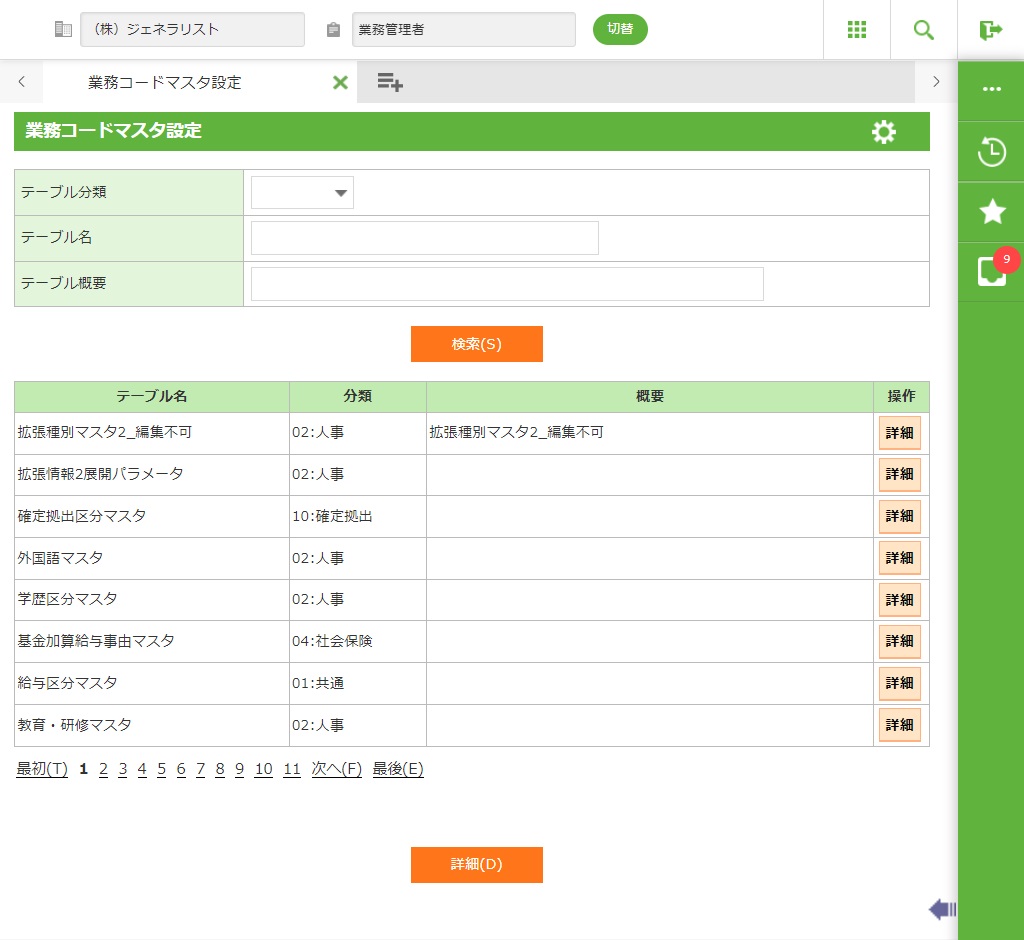Click the three-dots more icon in sidebar

click(991, 89)
